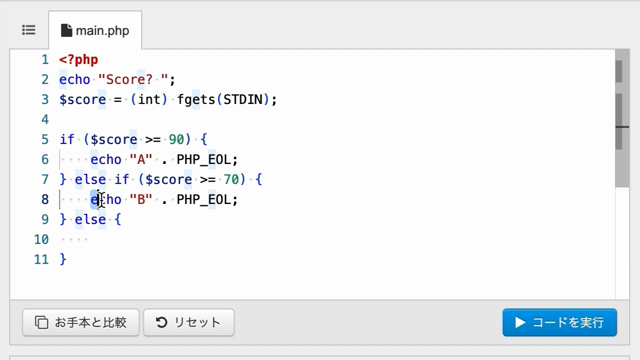Click the "A" string on line 6
Screen dimensions: 640x360
(141, 159)
